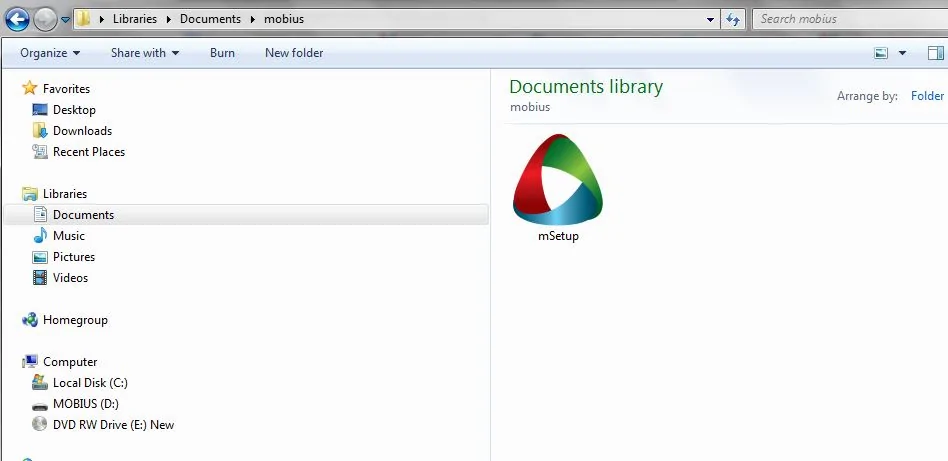Open the Share with menu
Viewport: 948px width, 461px height.
click(x=145, y=53)
